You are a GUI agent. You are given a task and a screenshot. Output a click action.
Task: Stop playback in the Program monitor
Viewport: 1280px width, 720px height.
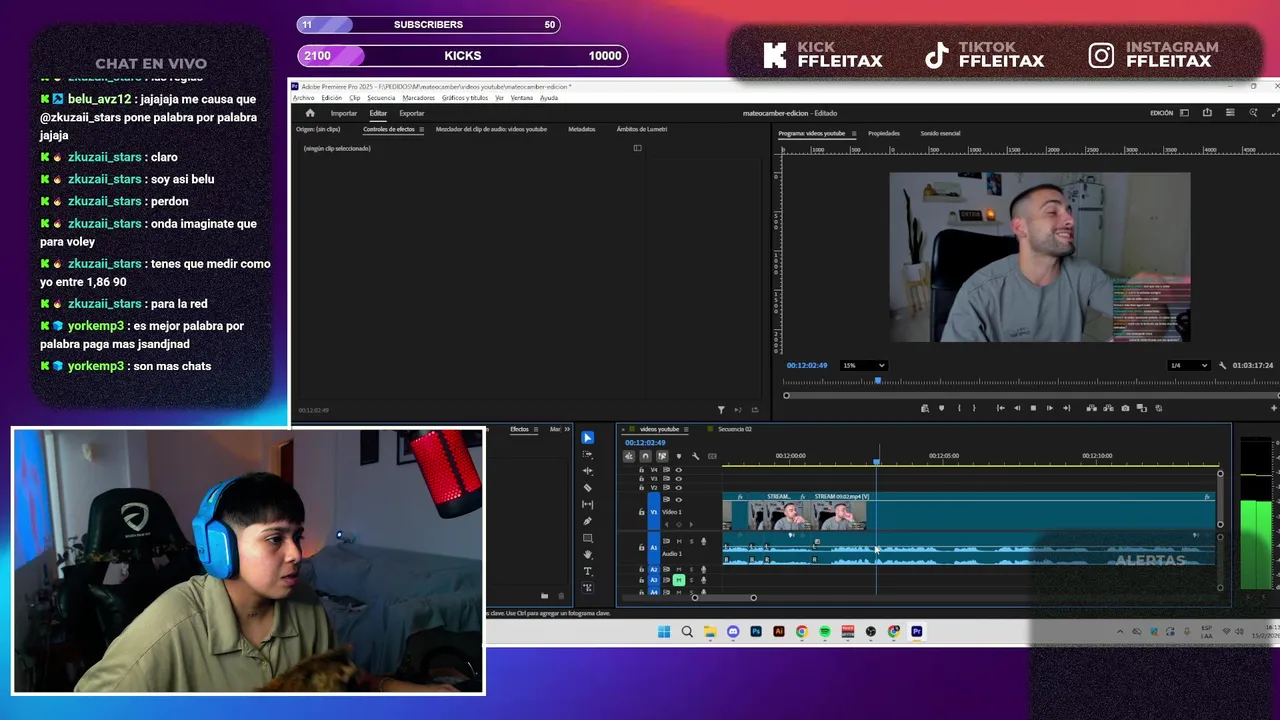(x=1033, y=408)
